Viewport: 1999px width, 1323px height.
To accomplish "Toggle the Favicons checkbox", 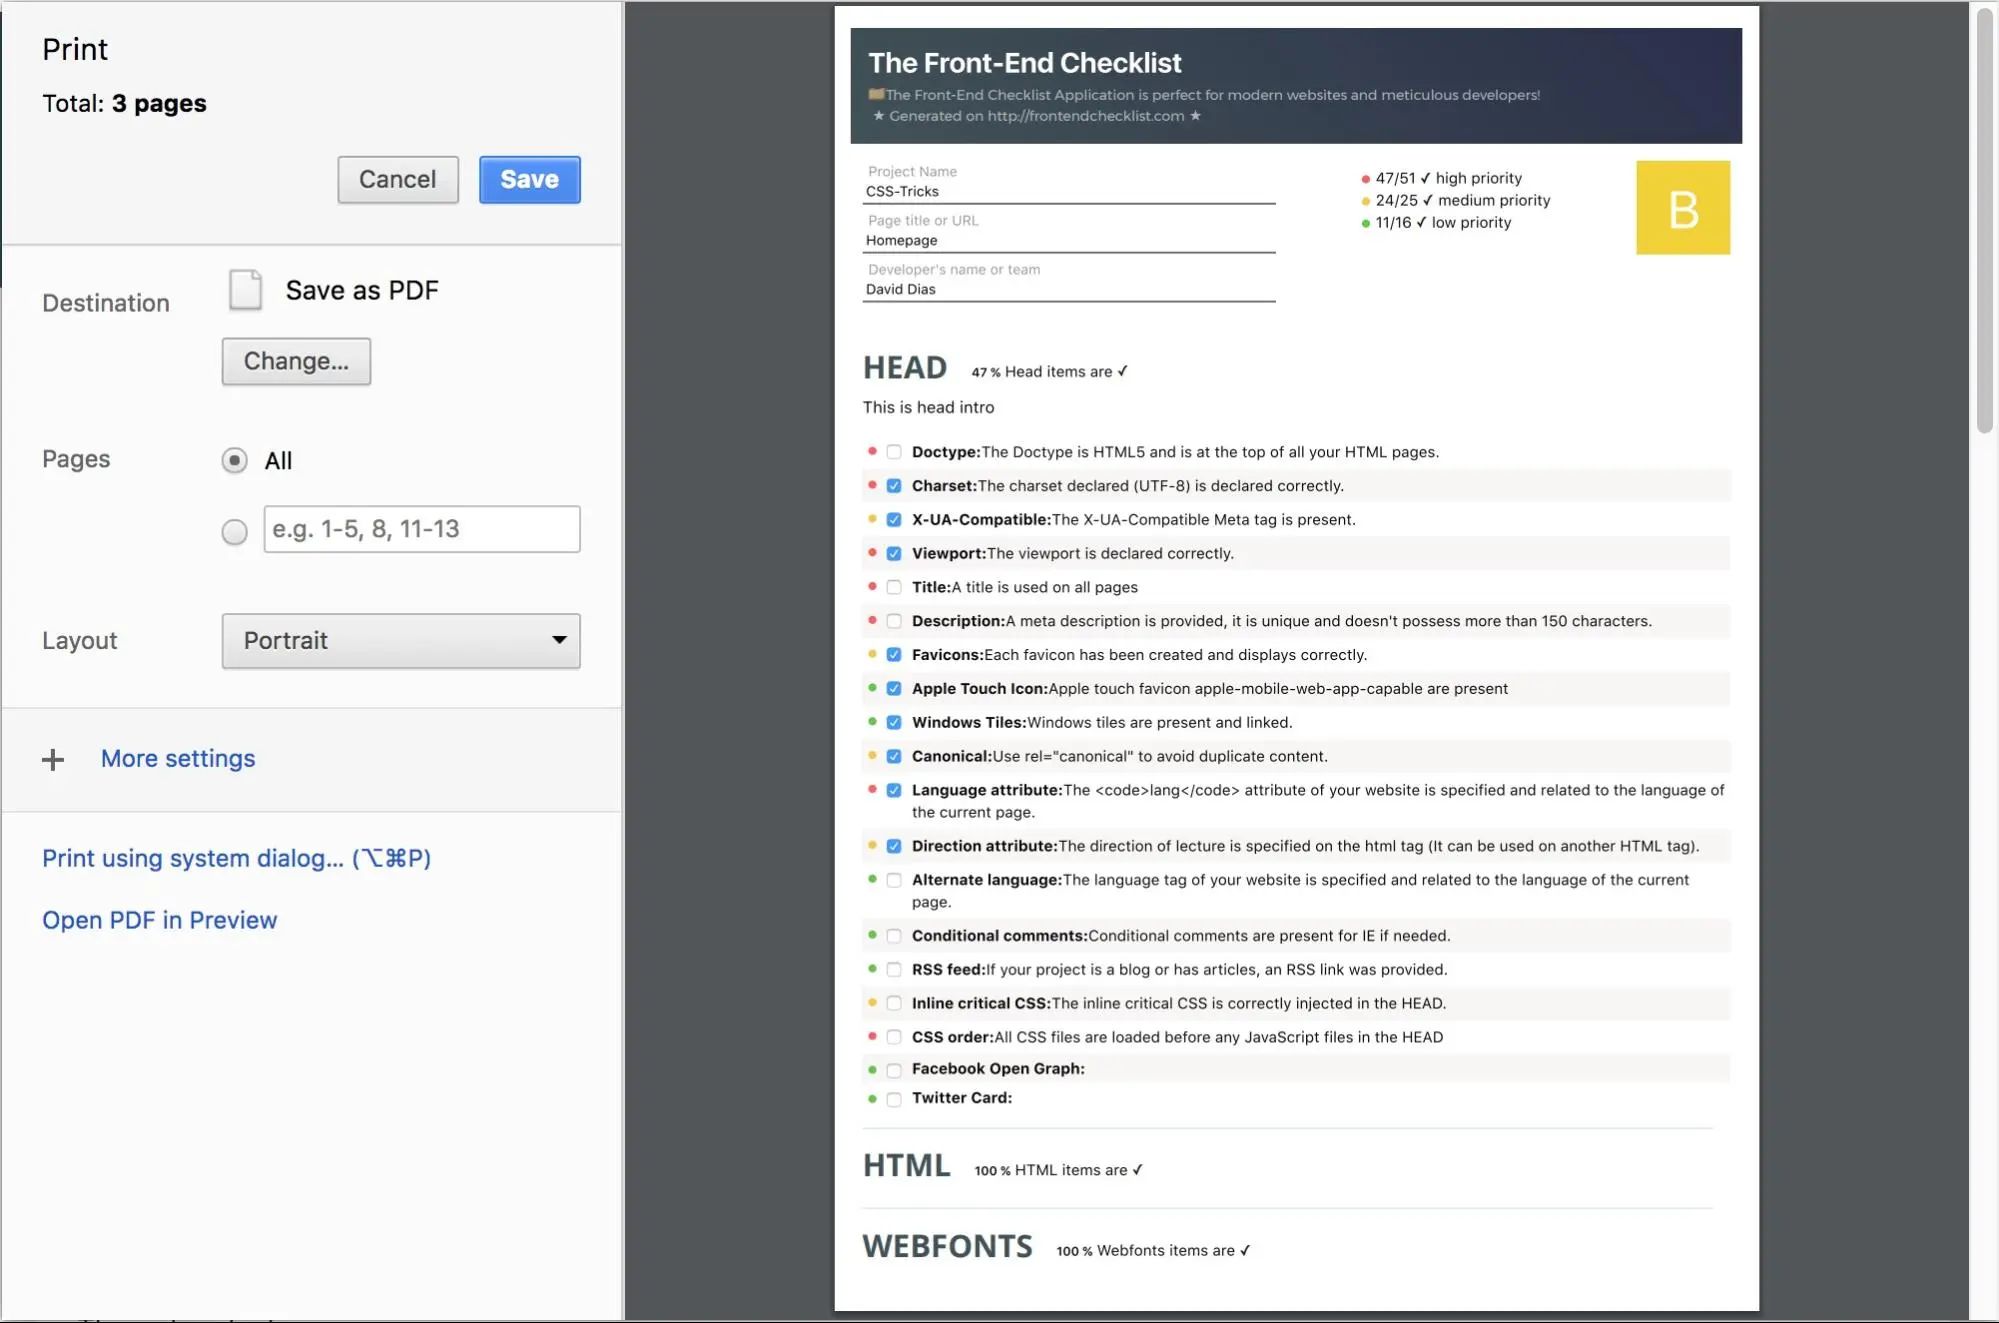I will (x=894, y=655).
